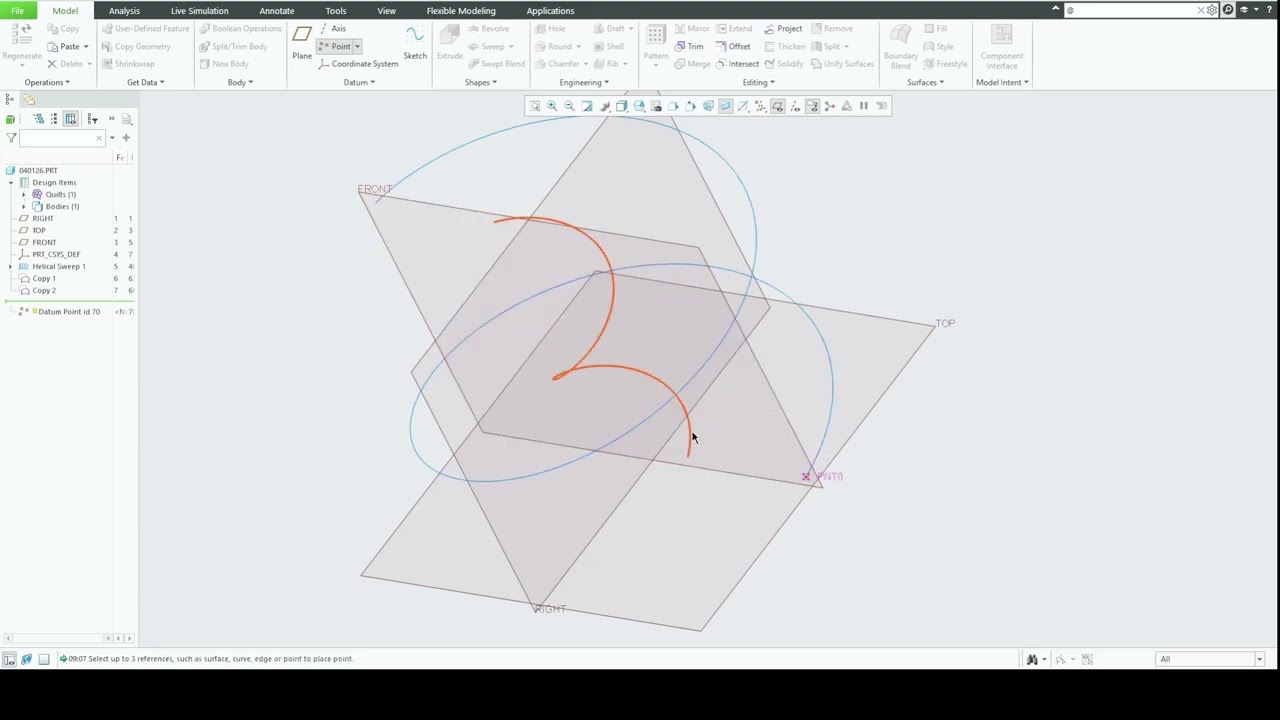Expand the Quilts (1) tree node

[x=24, y=195]
